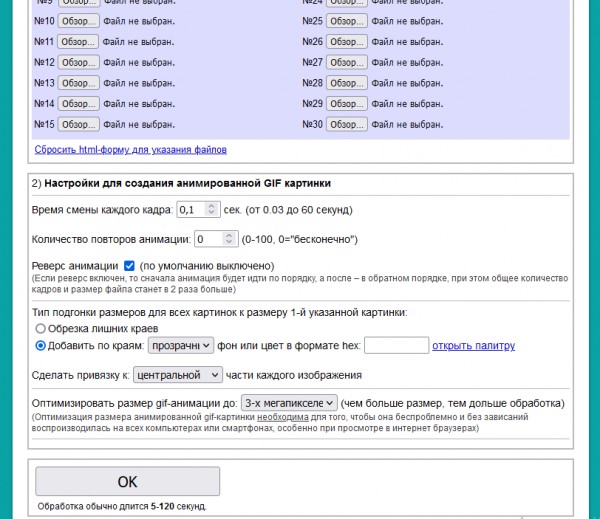Open file chooser for №26
Viewport: 600px width, 519px height.
(x=347, y=42)
